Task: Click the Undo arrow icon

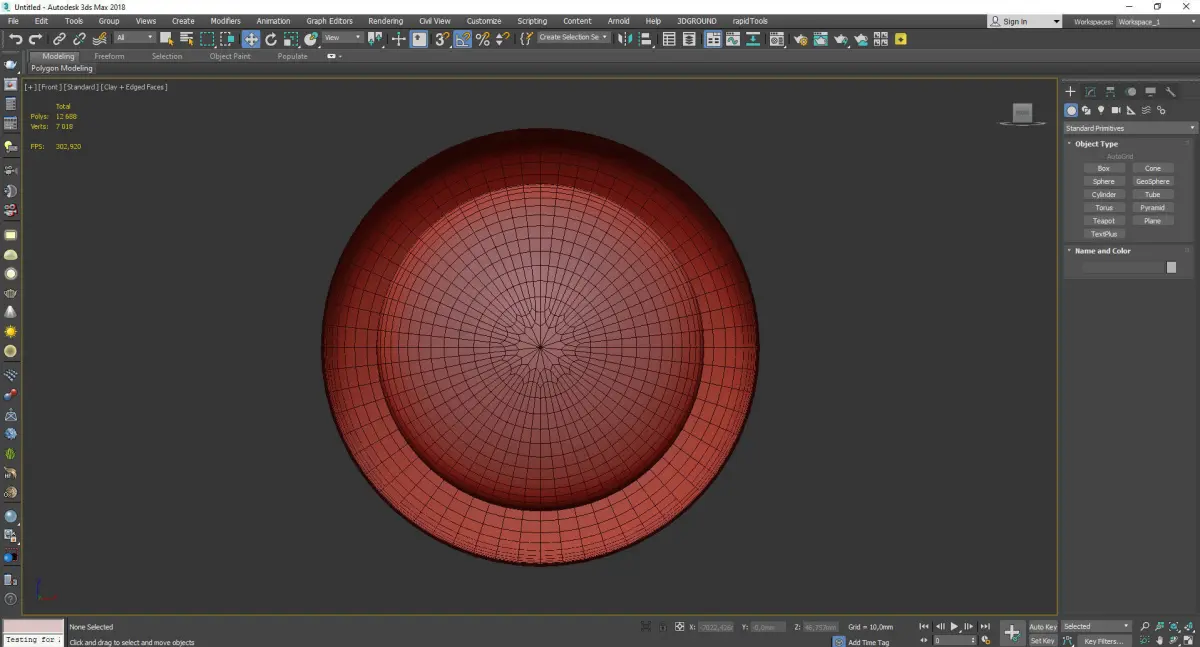Action: point(16,39)
